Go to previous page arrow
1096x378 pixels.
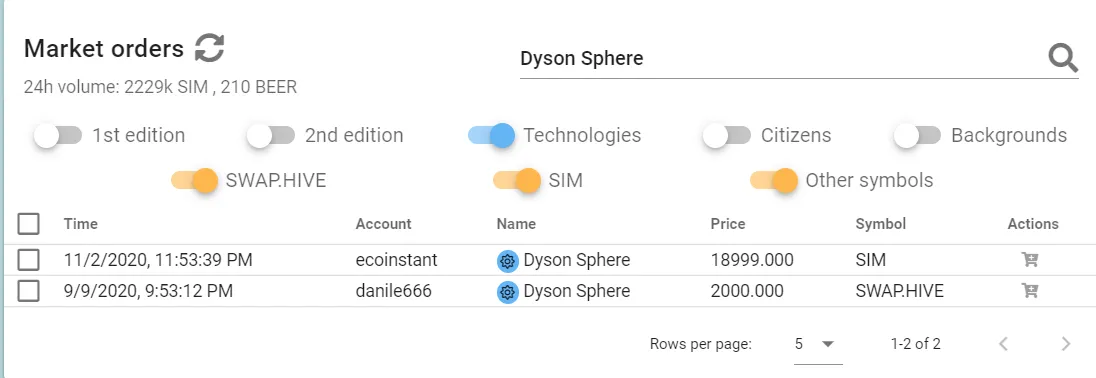tap(1004, 344)
